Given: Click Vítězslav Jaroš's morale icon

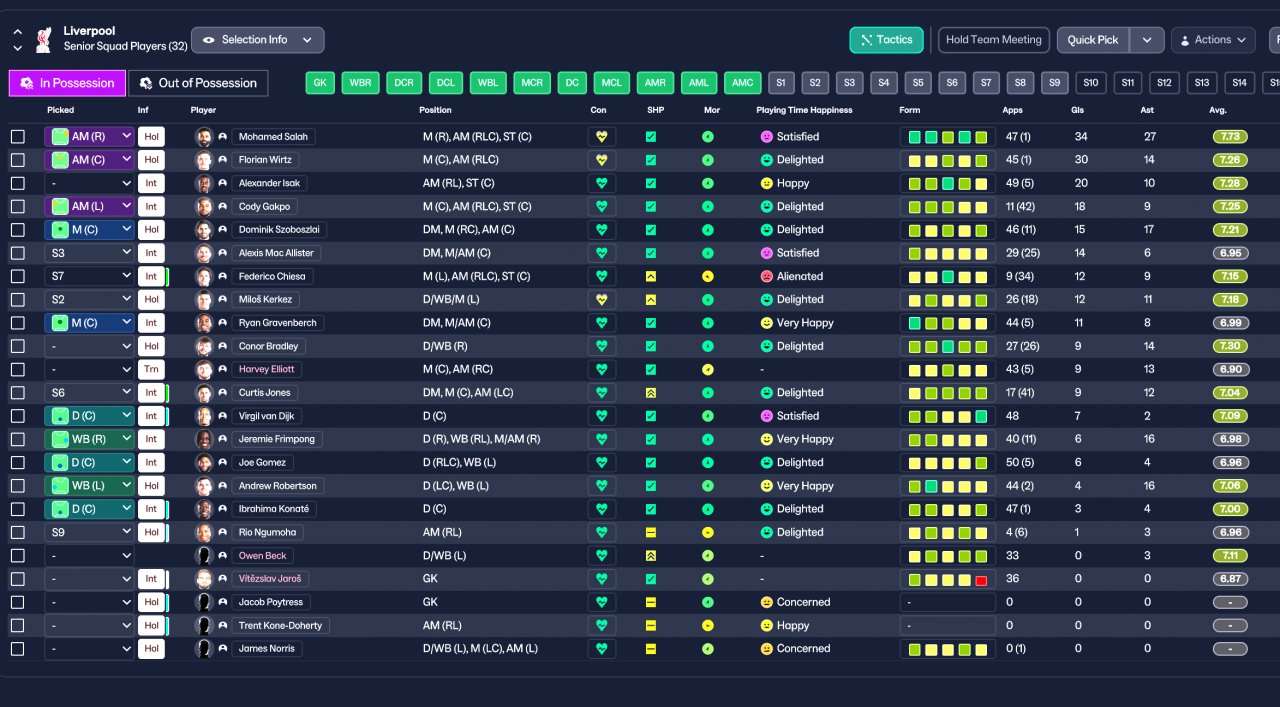Looking at the screenshot, I should click(x=708, y=579).
